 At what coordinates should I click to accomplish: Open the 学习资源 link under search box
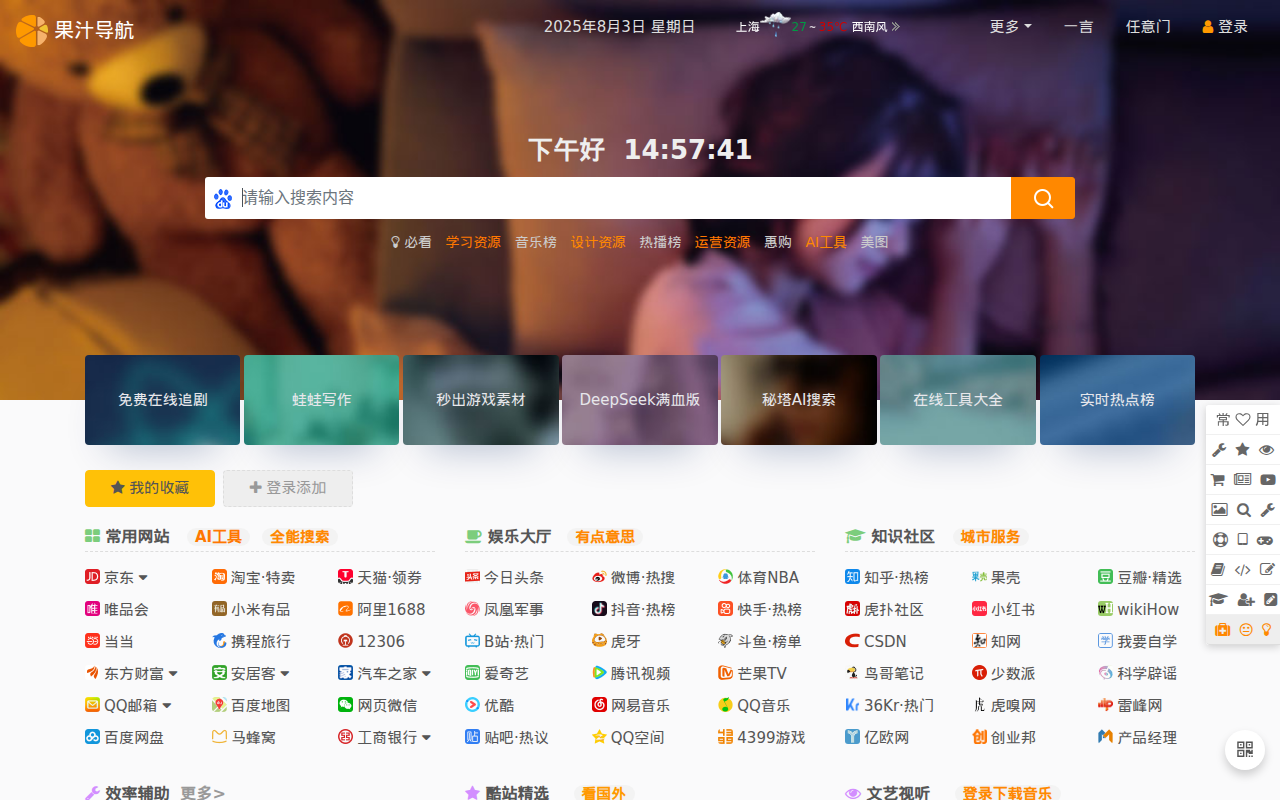click(x=473, y=242)
